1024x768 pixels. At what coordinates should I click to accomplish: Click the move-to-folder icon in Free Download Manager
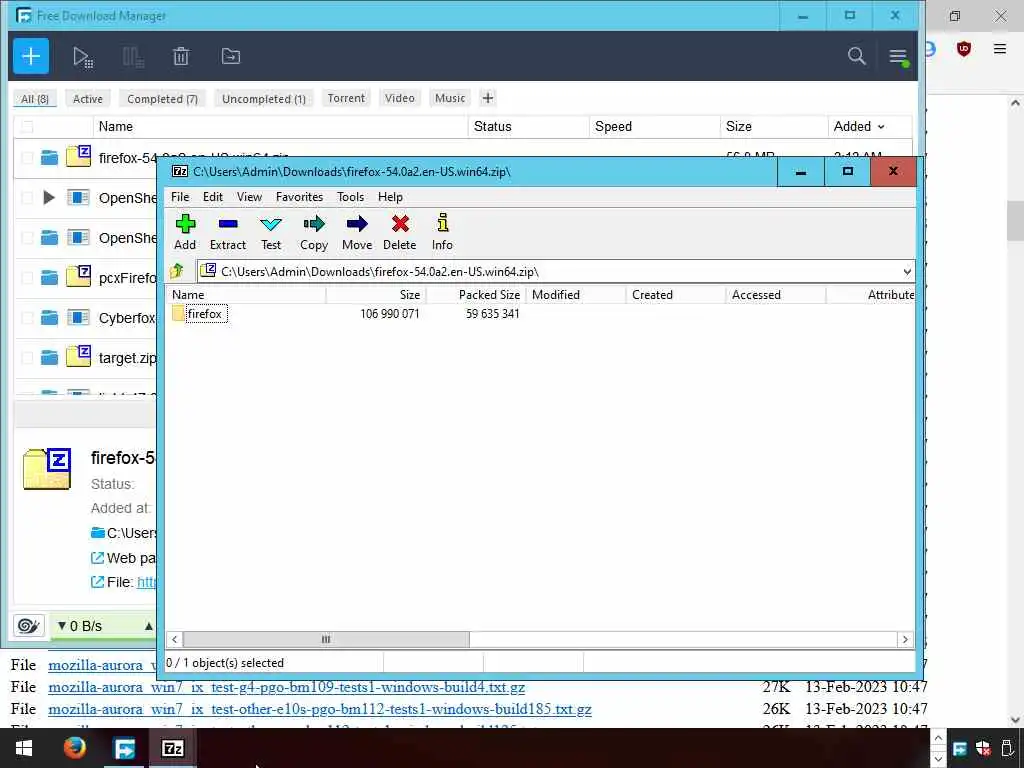(231, 57)
